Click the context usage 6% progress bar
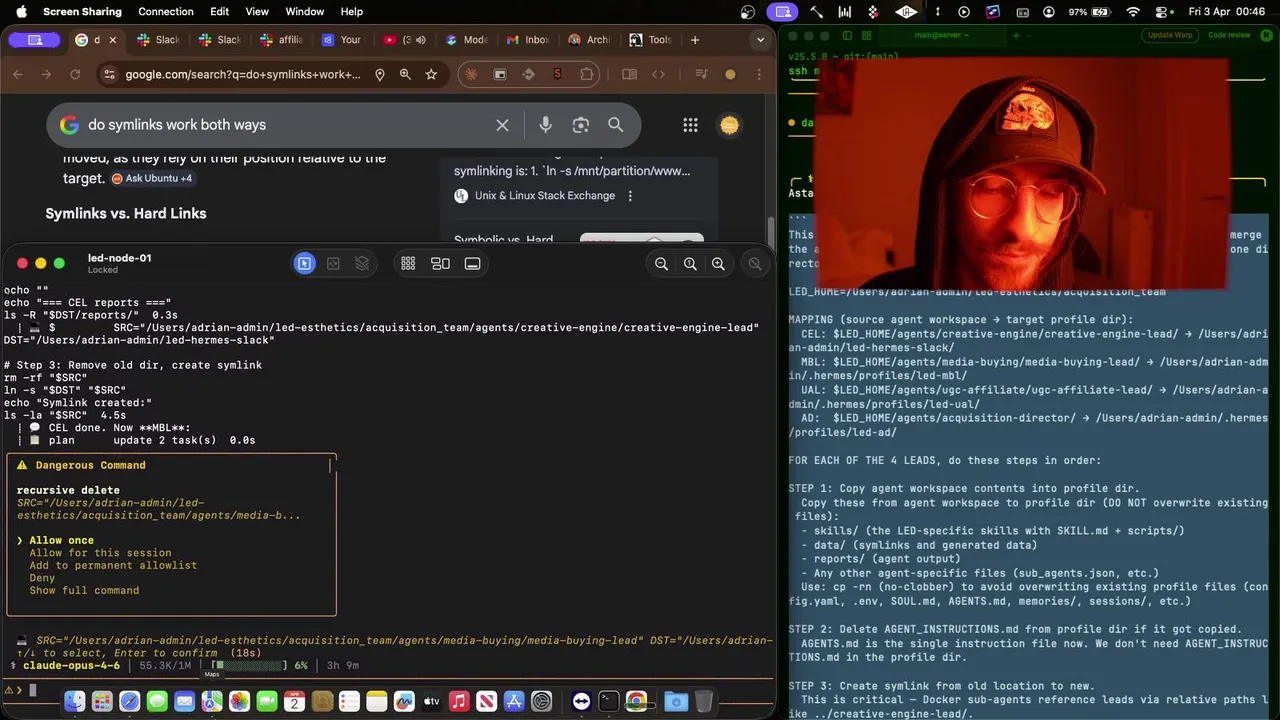1280x720 pixels. coord(250,665)
